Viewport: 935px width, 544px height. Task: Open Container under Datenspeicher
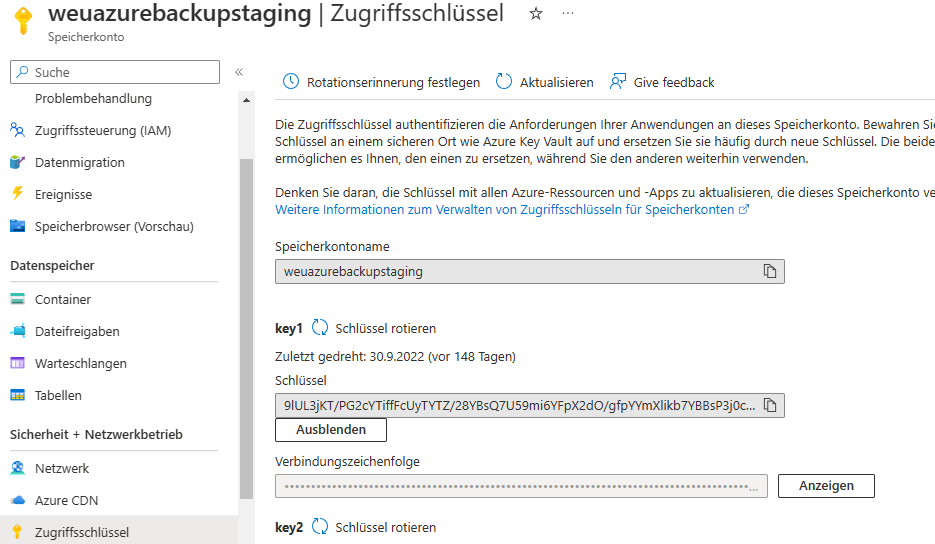click(63, 299)
